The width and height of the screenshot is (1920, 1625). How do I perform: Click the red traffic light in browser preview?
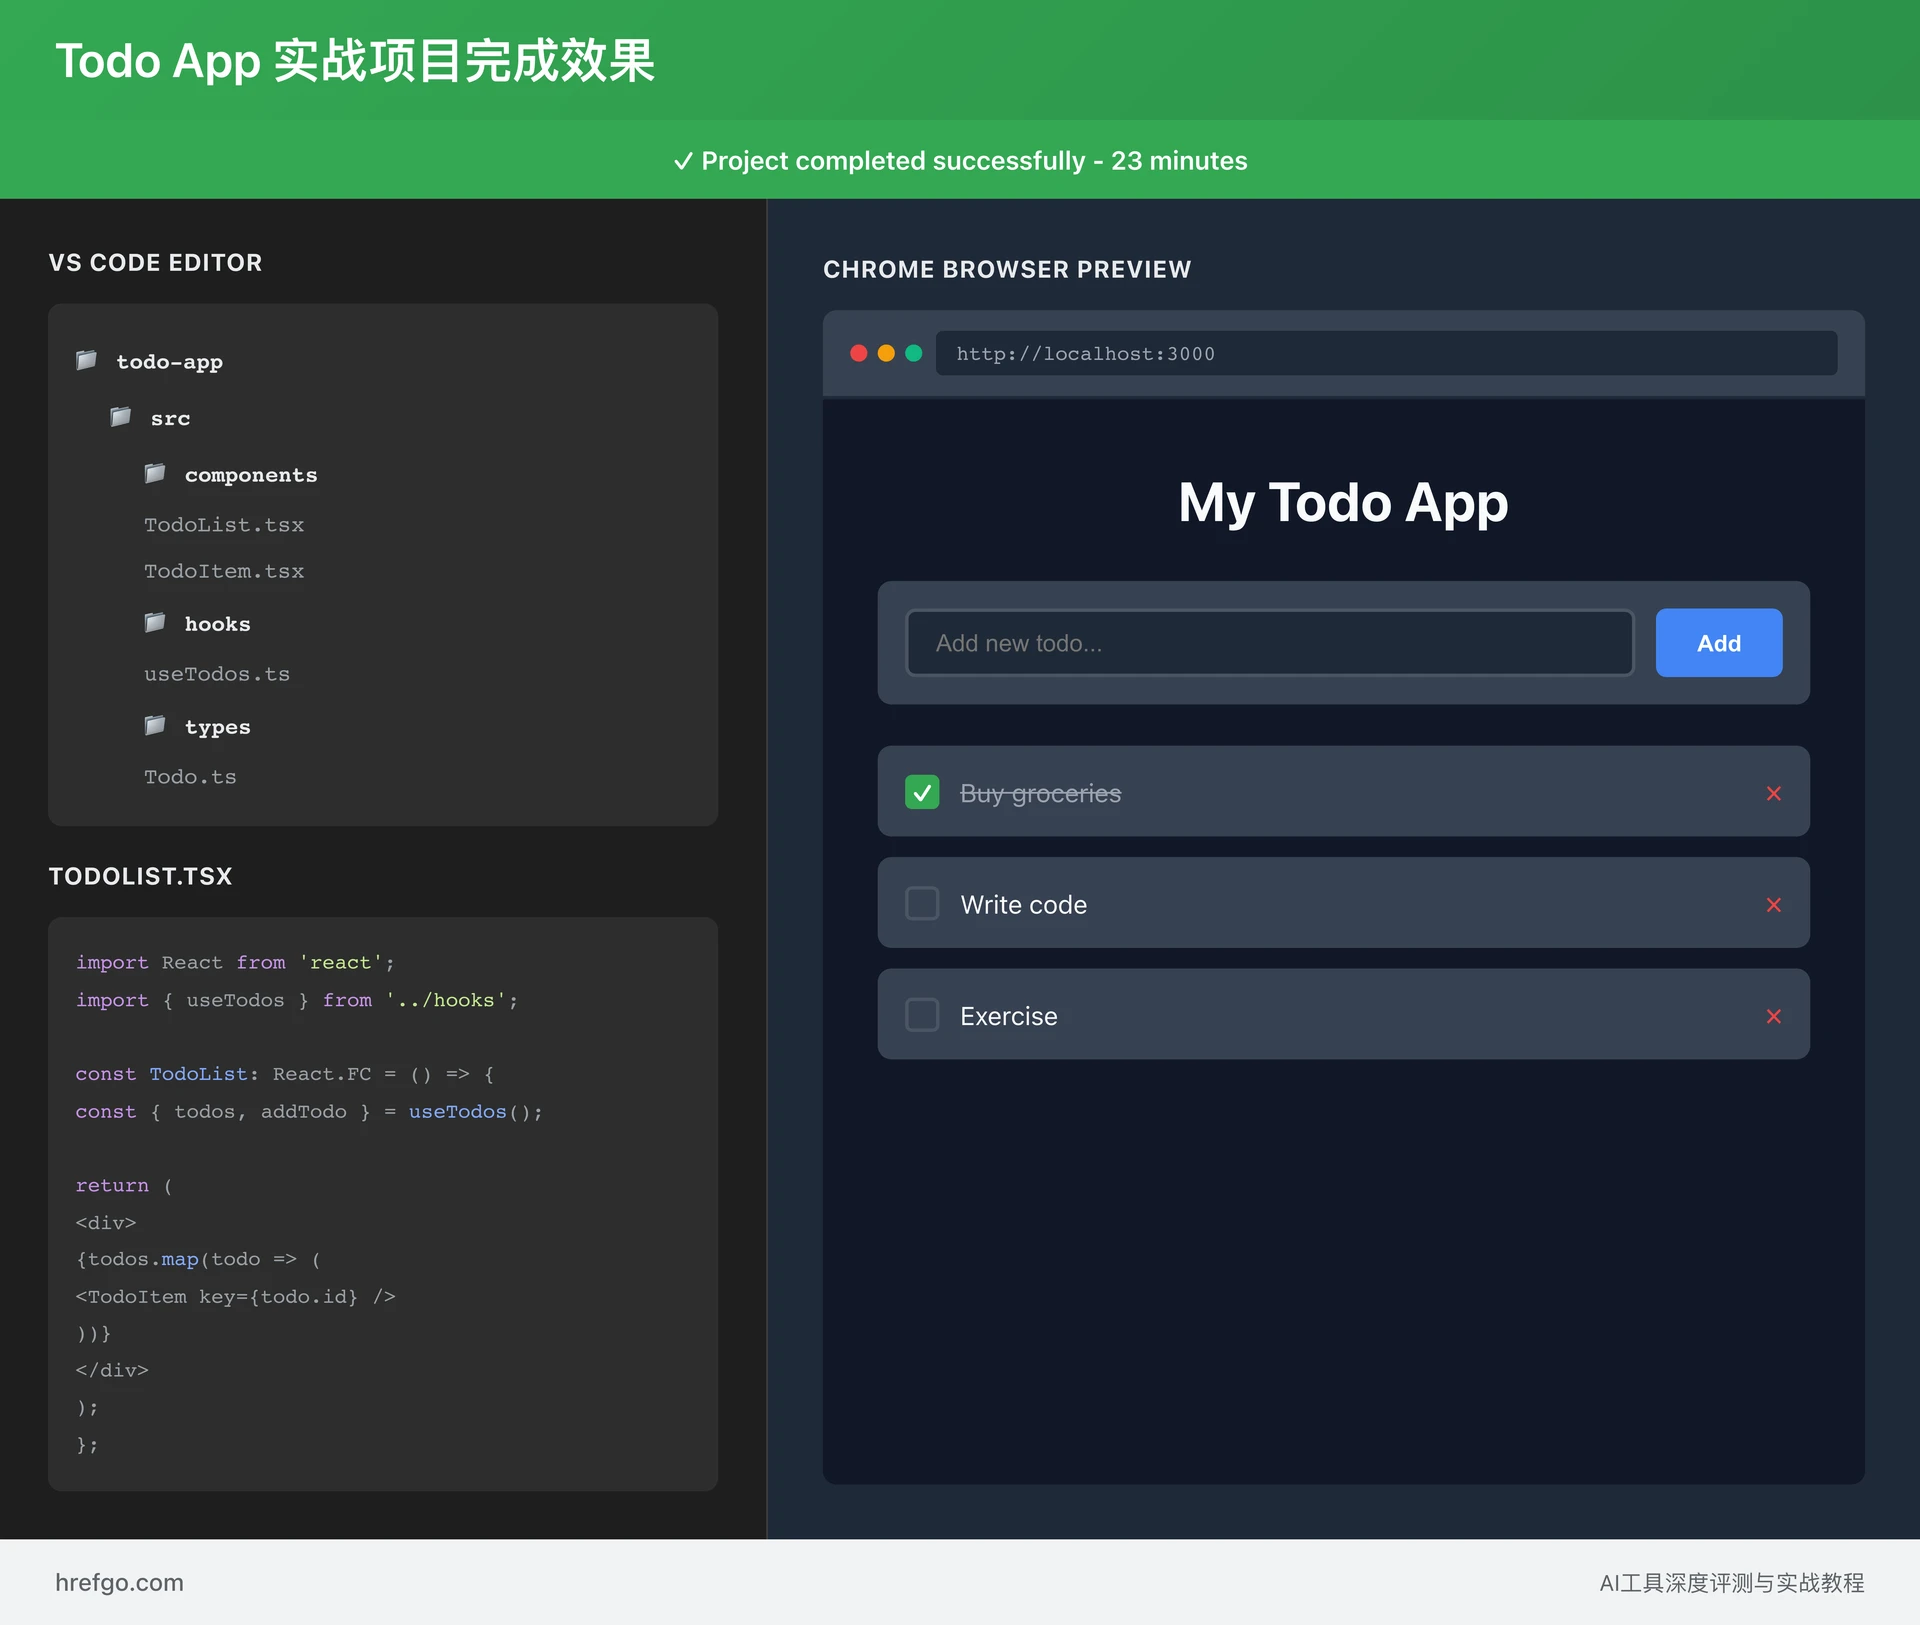point(859,353)
